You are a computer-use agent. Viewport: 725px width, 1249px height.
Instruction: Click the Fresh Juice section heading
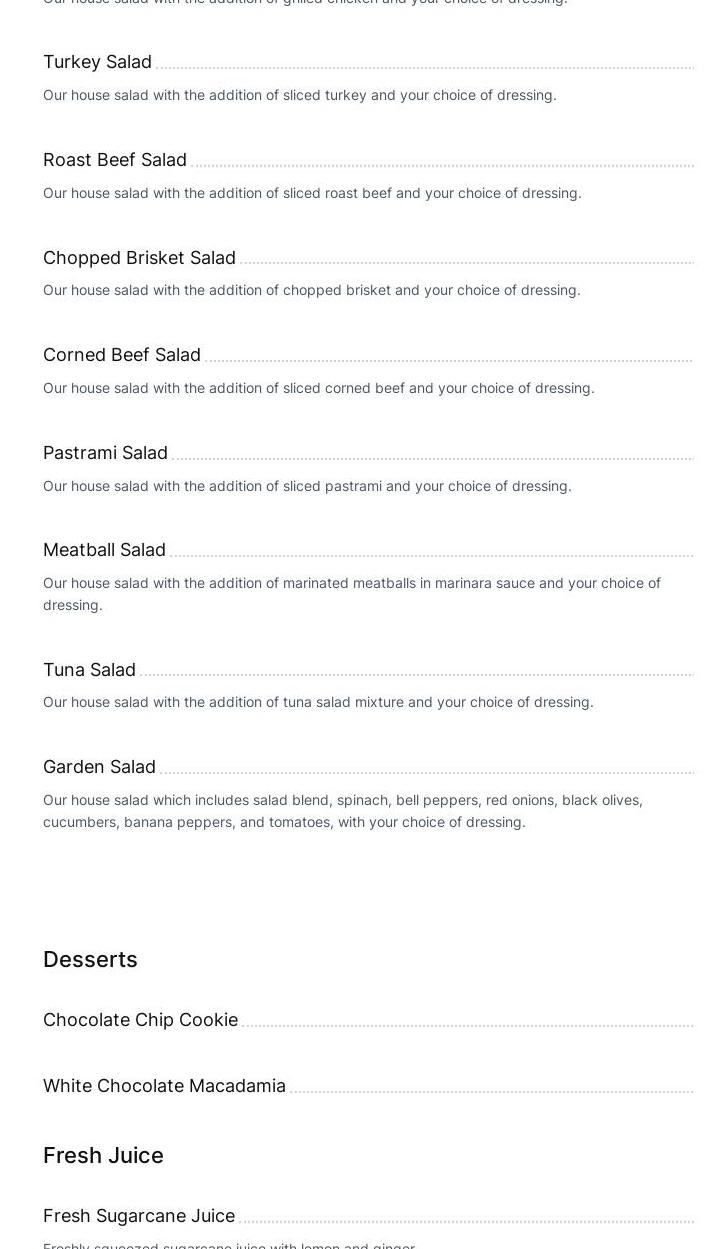(103, 1156)
